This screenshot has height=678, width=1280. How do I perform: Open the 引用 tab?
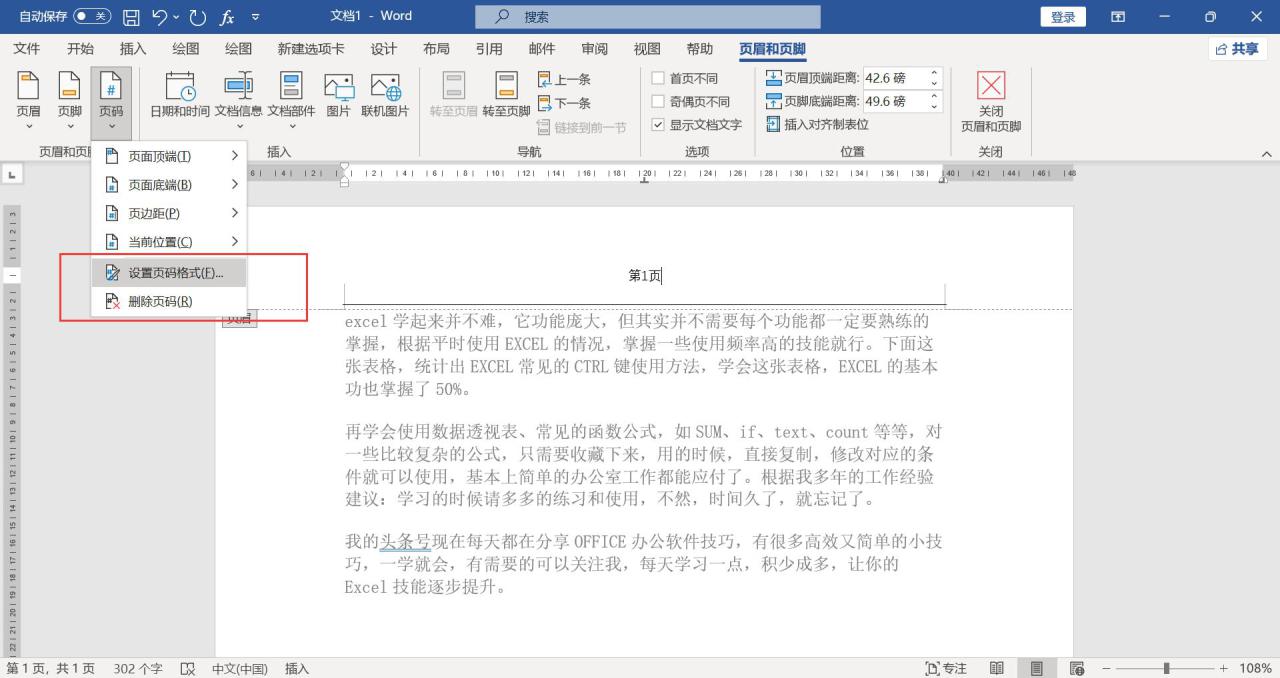click(x=489, y=49)
